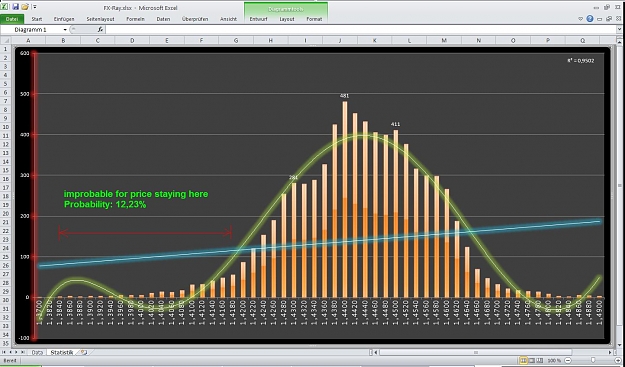Viewport: 625px width, 367px height.
Task: Switch to Normal view in status bar
Action: [x=524, y=361]
